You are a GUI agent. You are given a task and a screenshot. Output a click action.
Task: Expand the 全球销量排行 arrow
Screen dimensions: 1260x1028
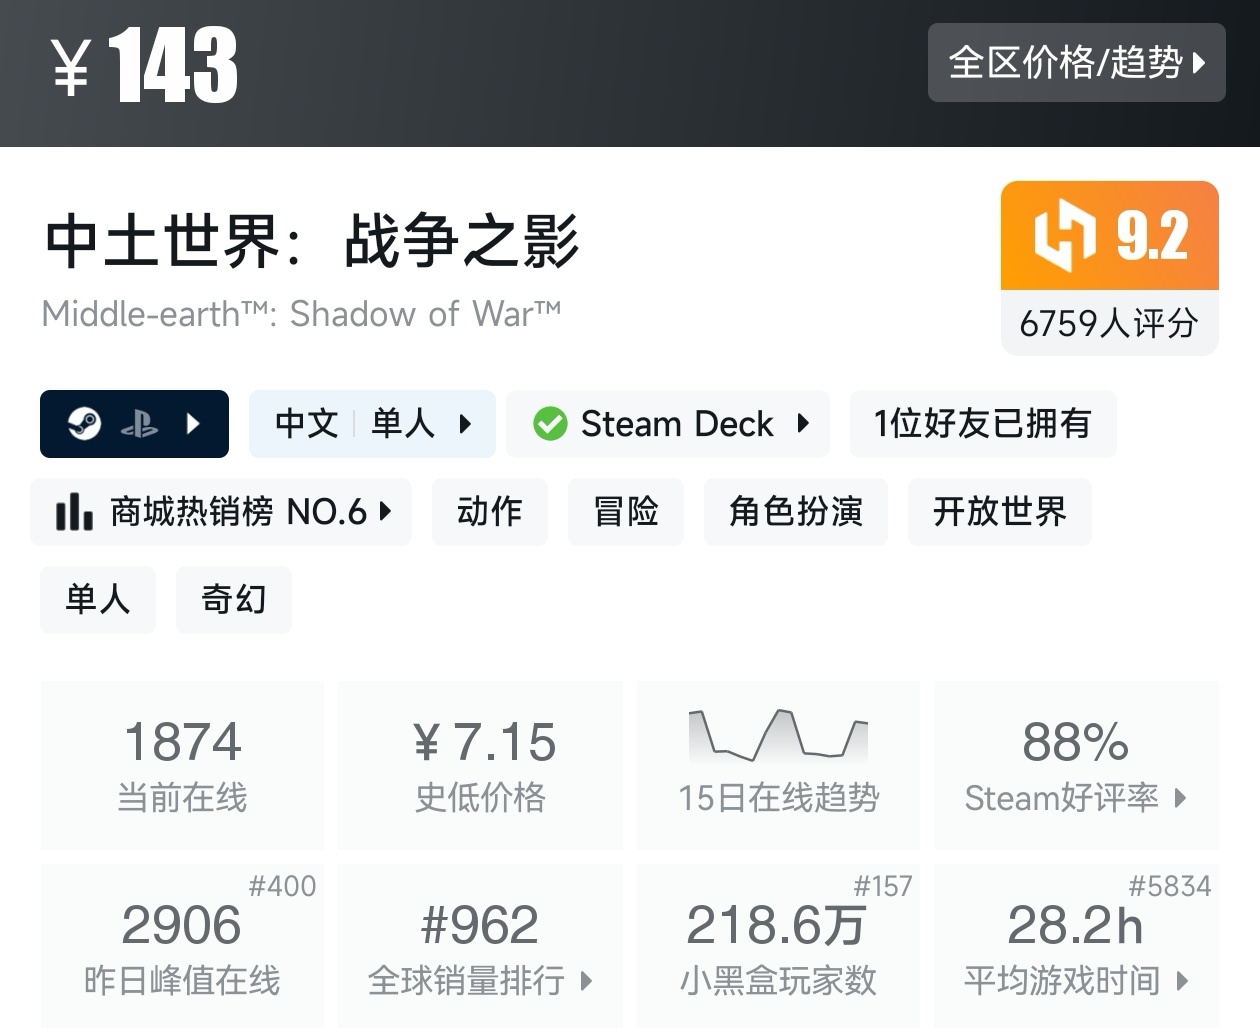coord(586,981)
